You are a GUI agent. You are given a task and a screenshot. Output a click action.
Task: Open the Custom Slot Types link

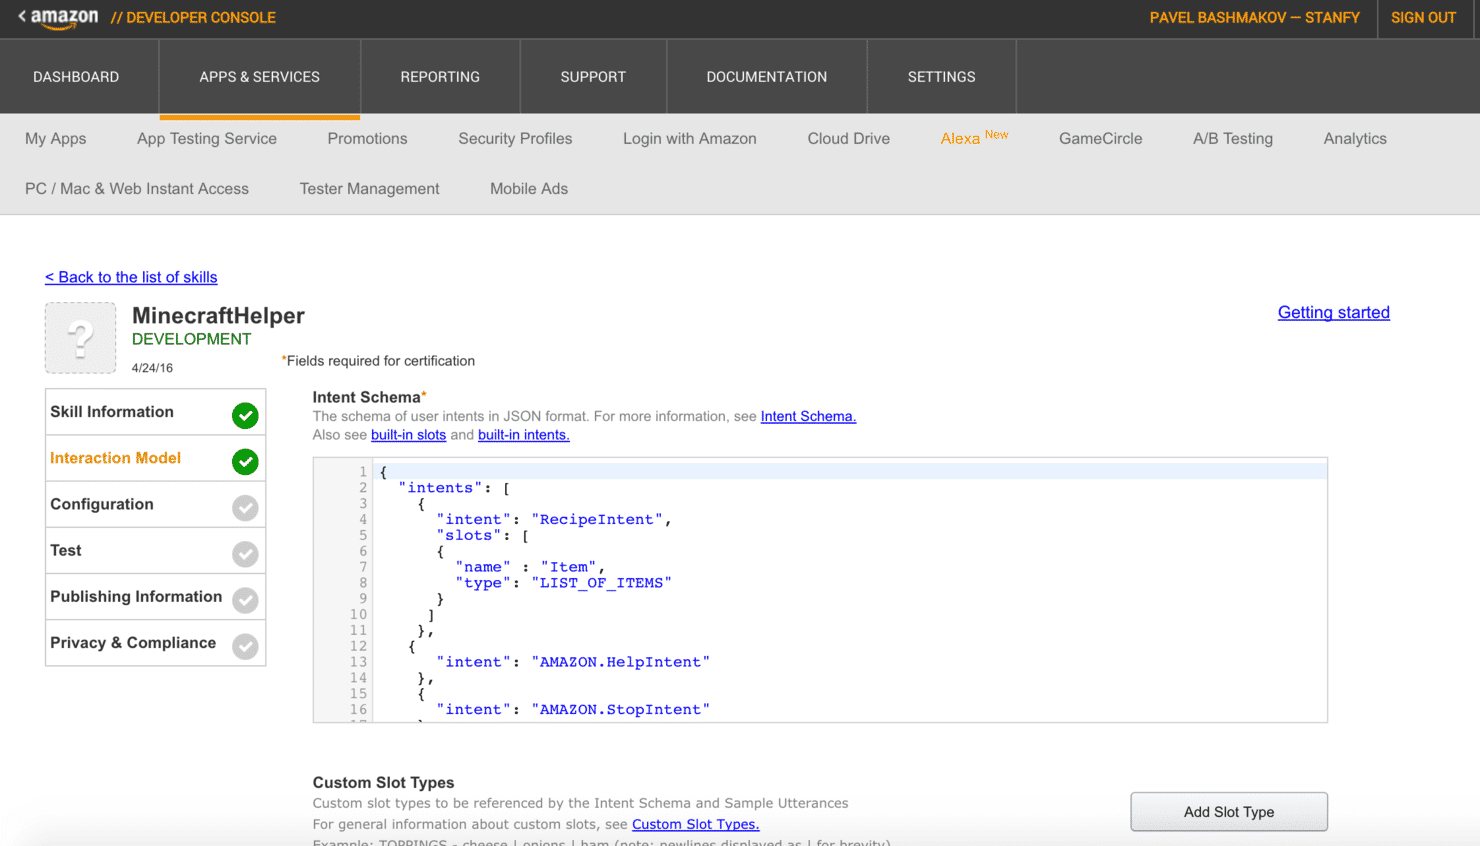696,825
